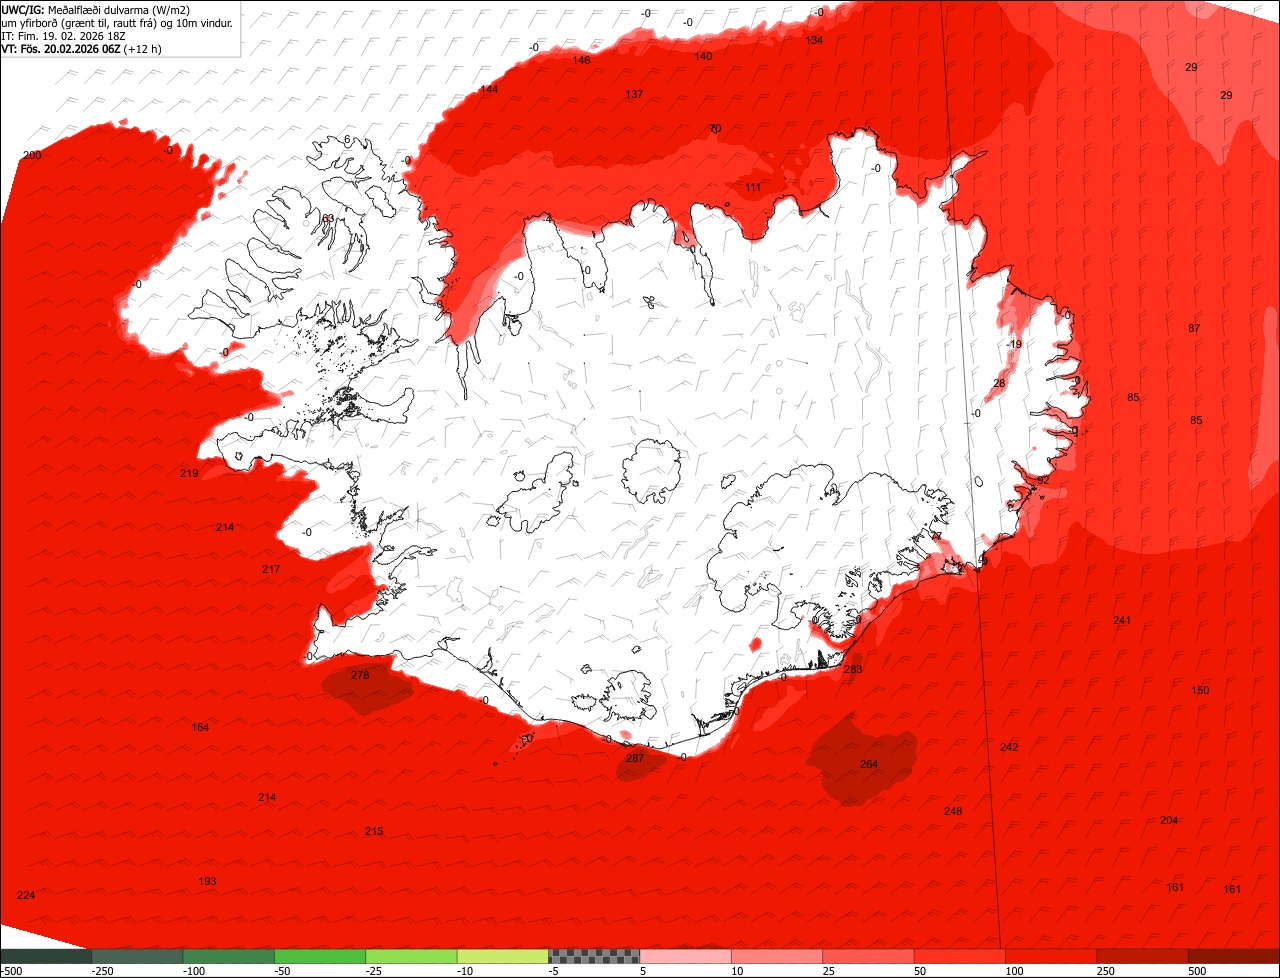Screen dimensions: 1280x978
Task: Select the red legend swatch between 50 and 100
Action: coord(960,956)
